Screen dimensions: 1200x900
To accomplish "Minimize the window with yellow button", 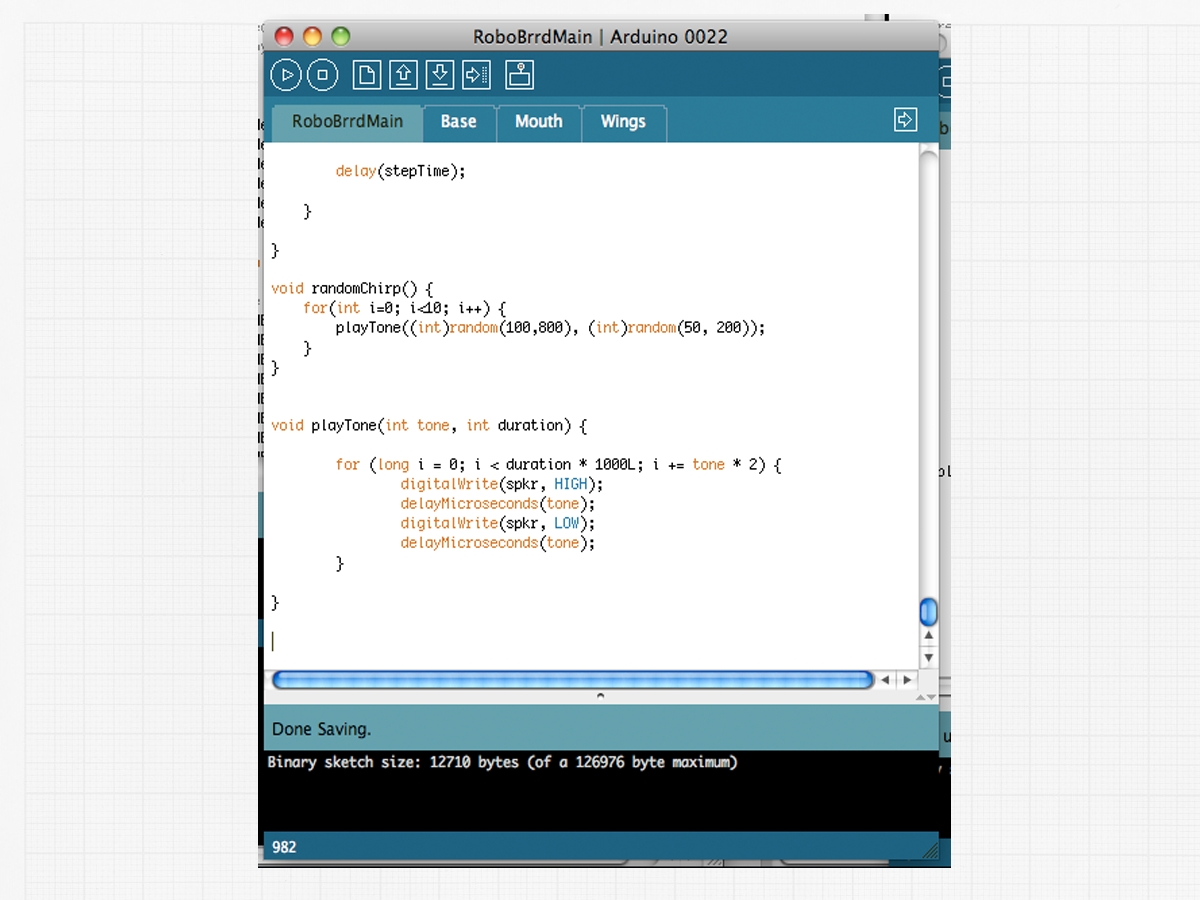I will point(312,37).
